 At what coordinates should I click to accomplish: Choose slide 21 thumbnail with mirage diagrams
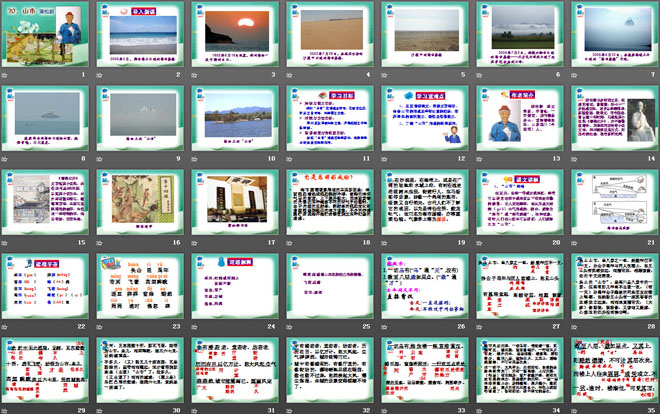click(615, 202)
